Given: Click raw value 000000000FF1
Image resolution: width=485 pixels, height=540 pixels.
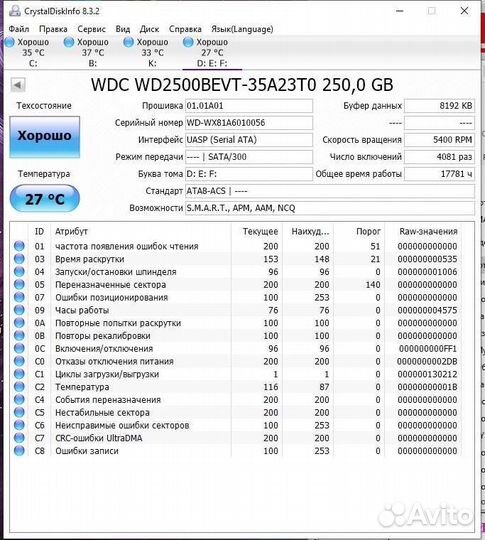Looking at the screenshot, I should pyautogui.click(x=427, y=349).
